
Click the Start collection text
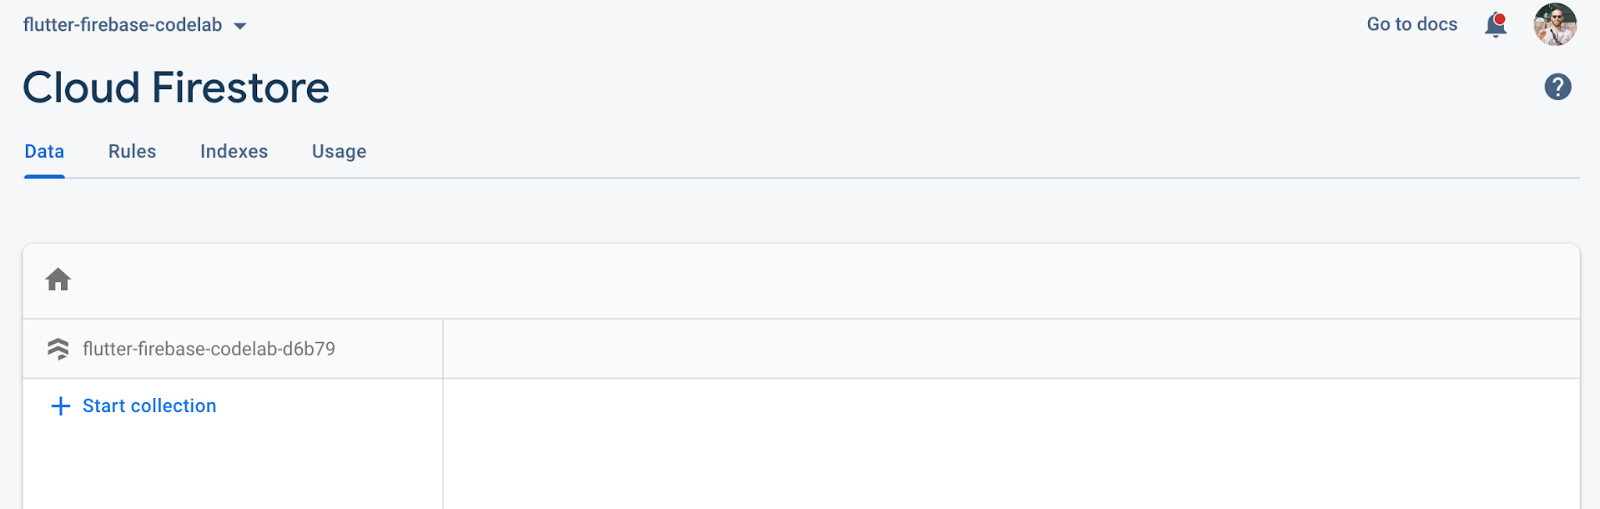(149, 406)
